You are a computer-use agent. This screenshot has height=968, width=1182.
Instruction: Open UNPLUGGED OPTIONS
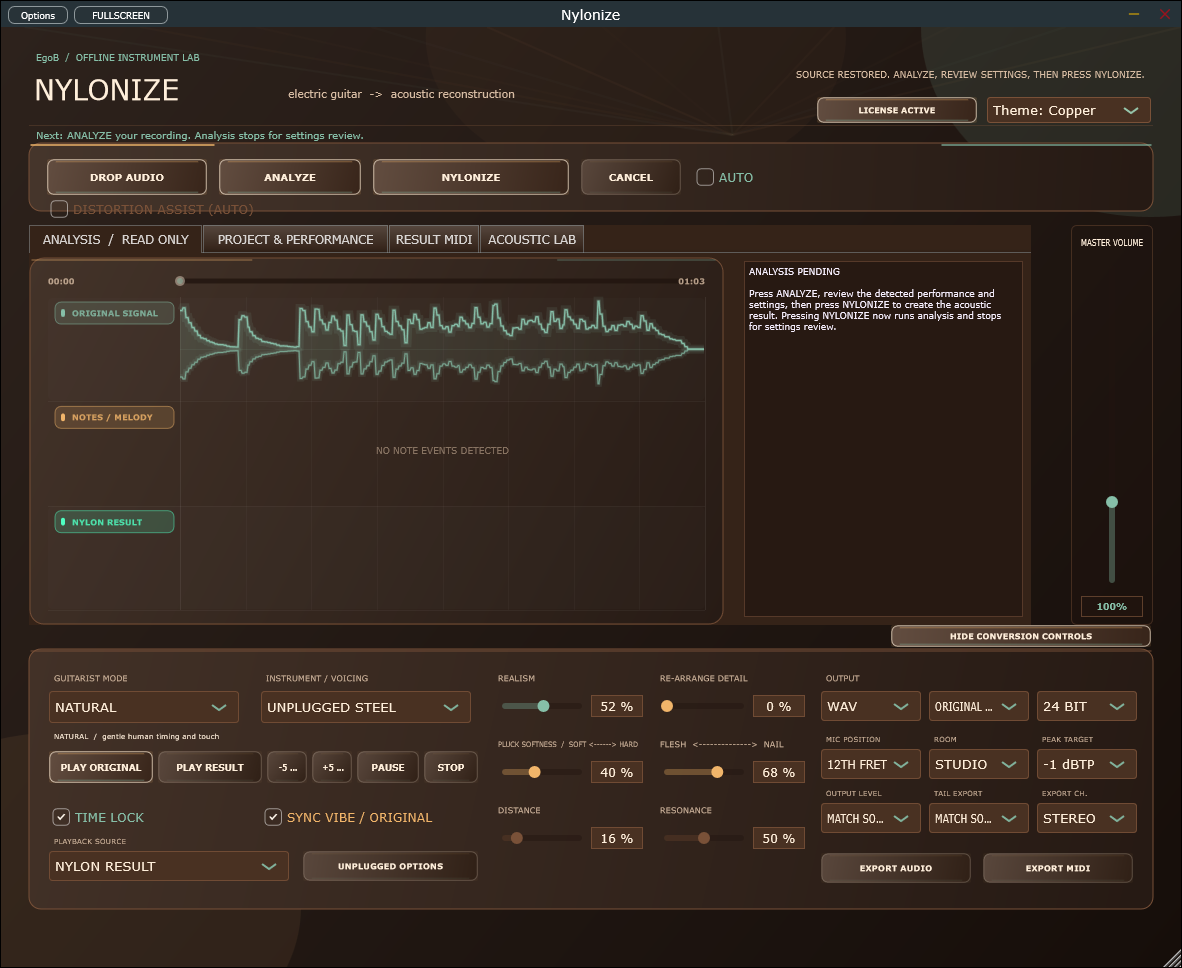(x=390, y=866)
